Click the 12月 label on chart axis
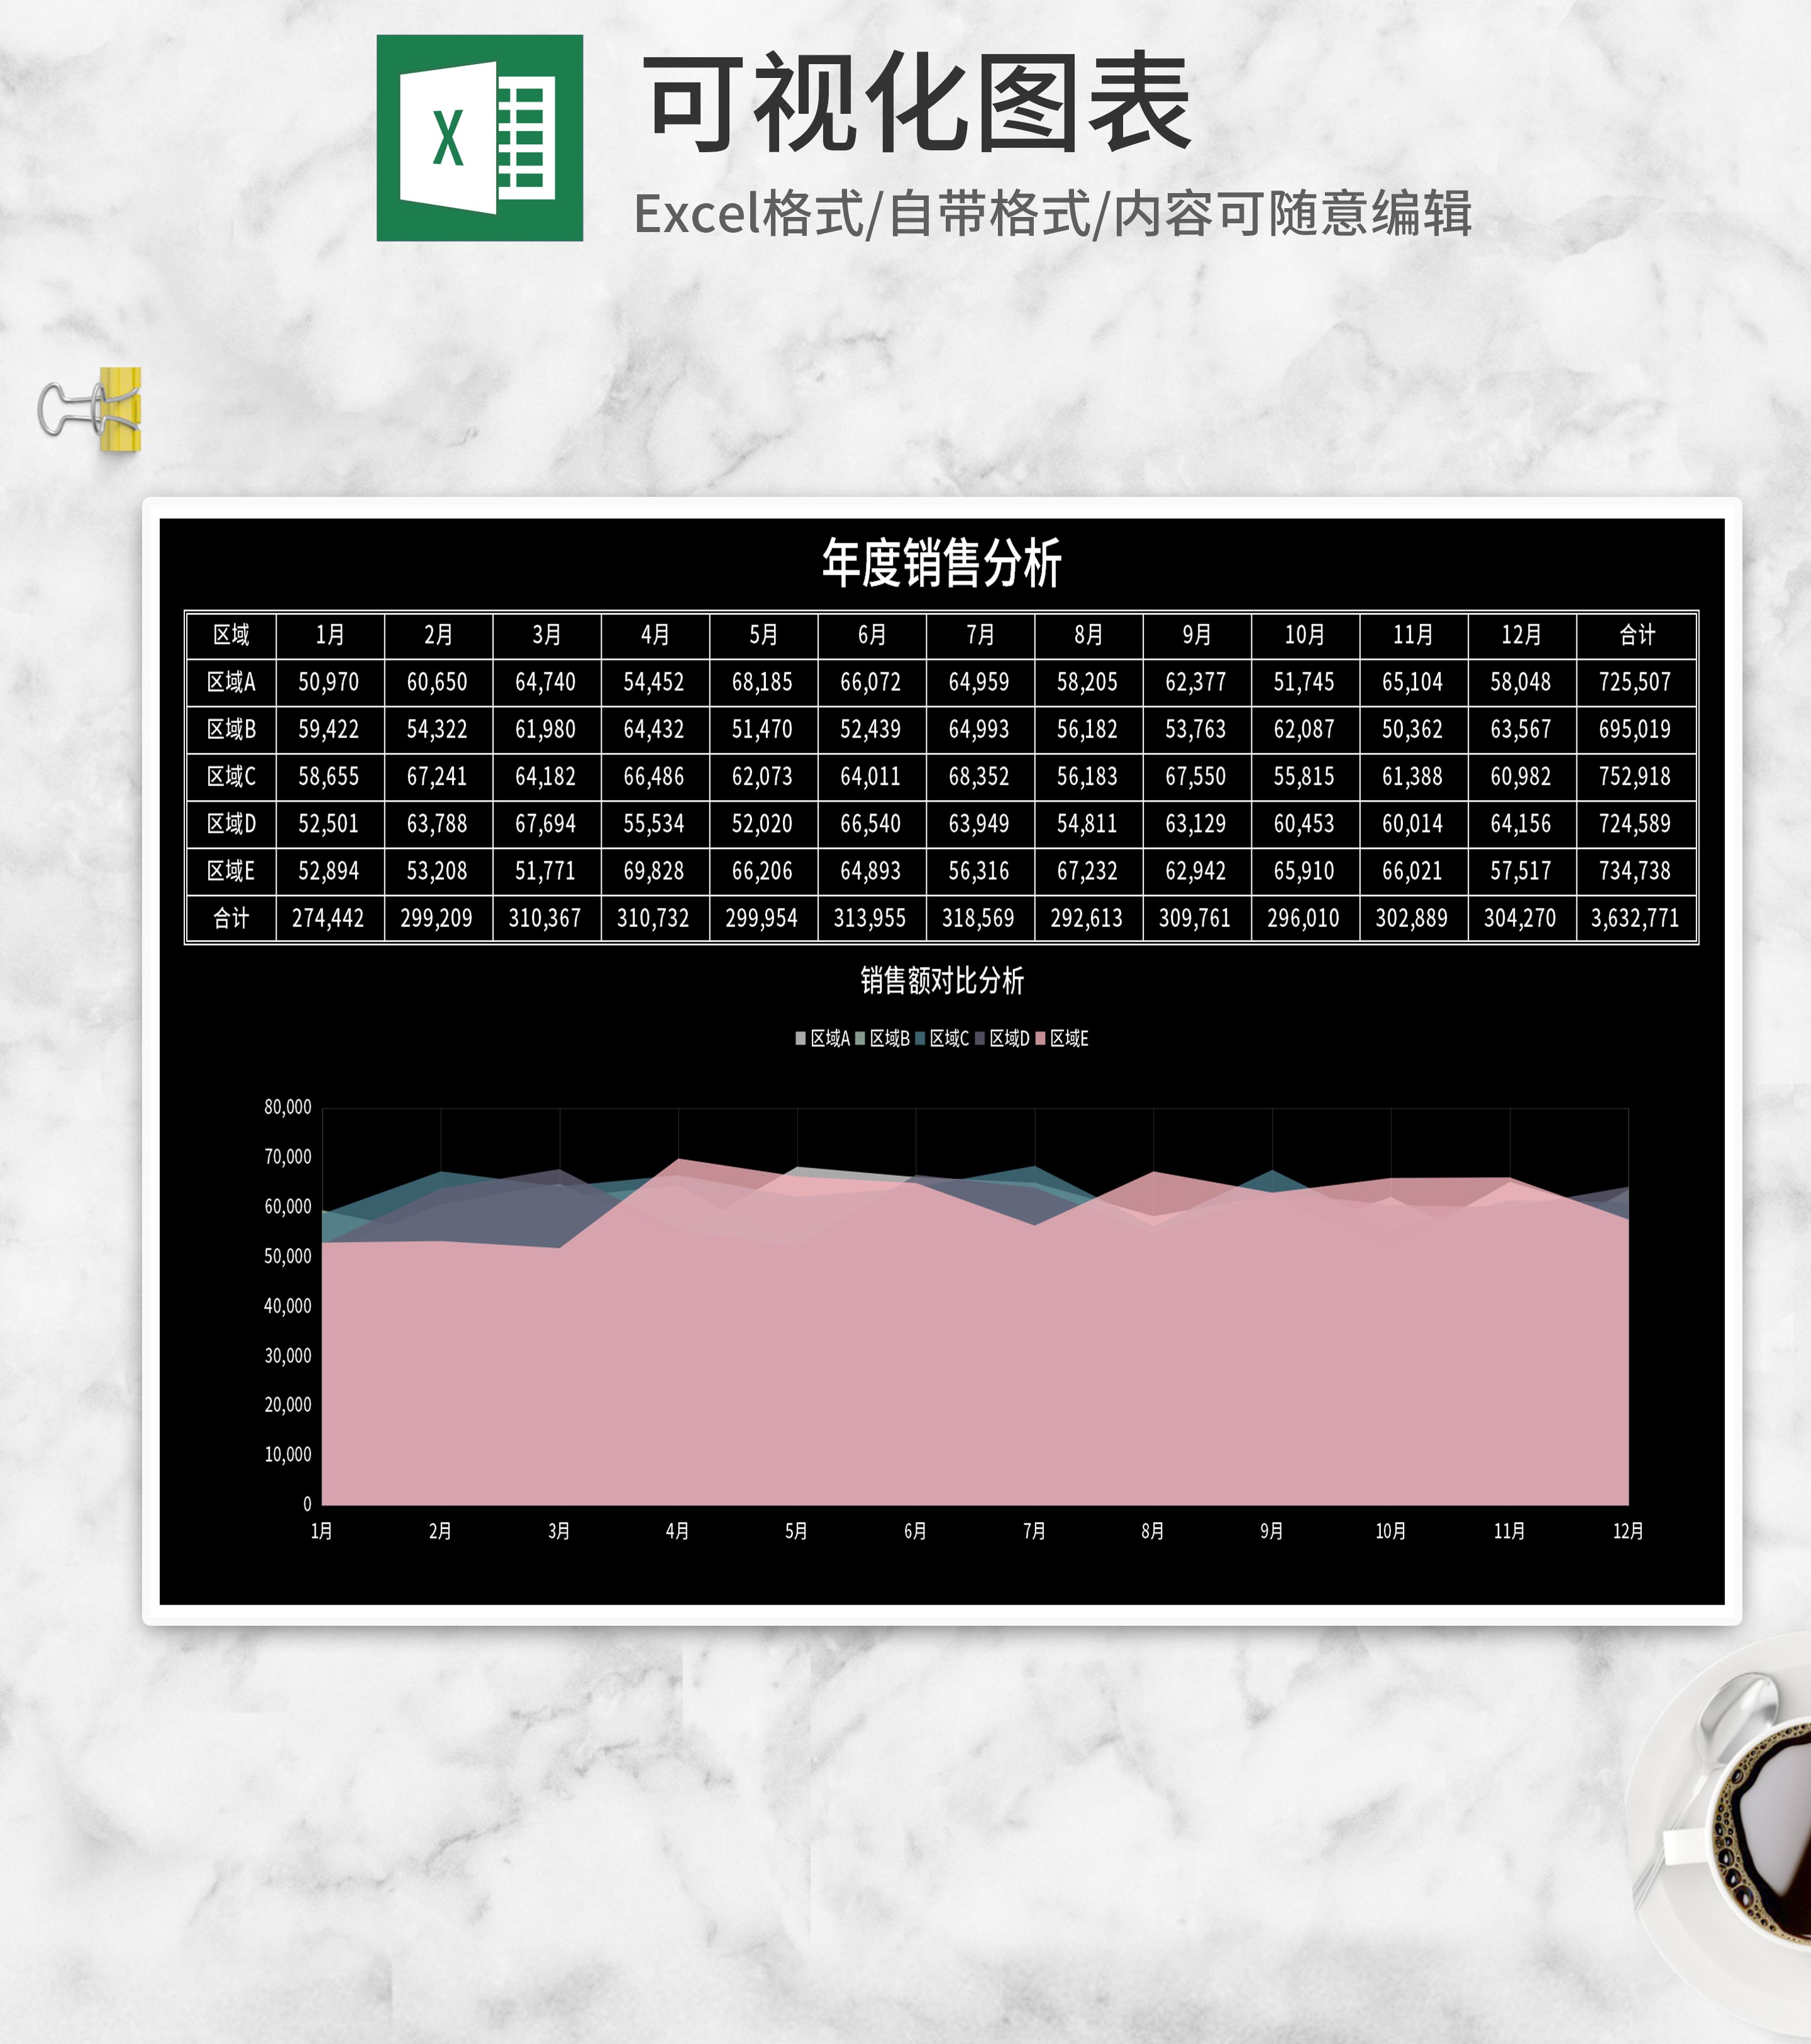Screen dimensions: 1811x2044 1627,1531
